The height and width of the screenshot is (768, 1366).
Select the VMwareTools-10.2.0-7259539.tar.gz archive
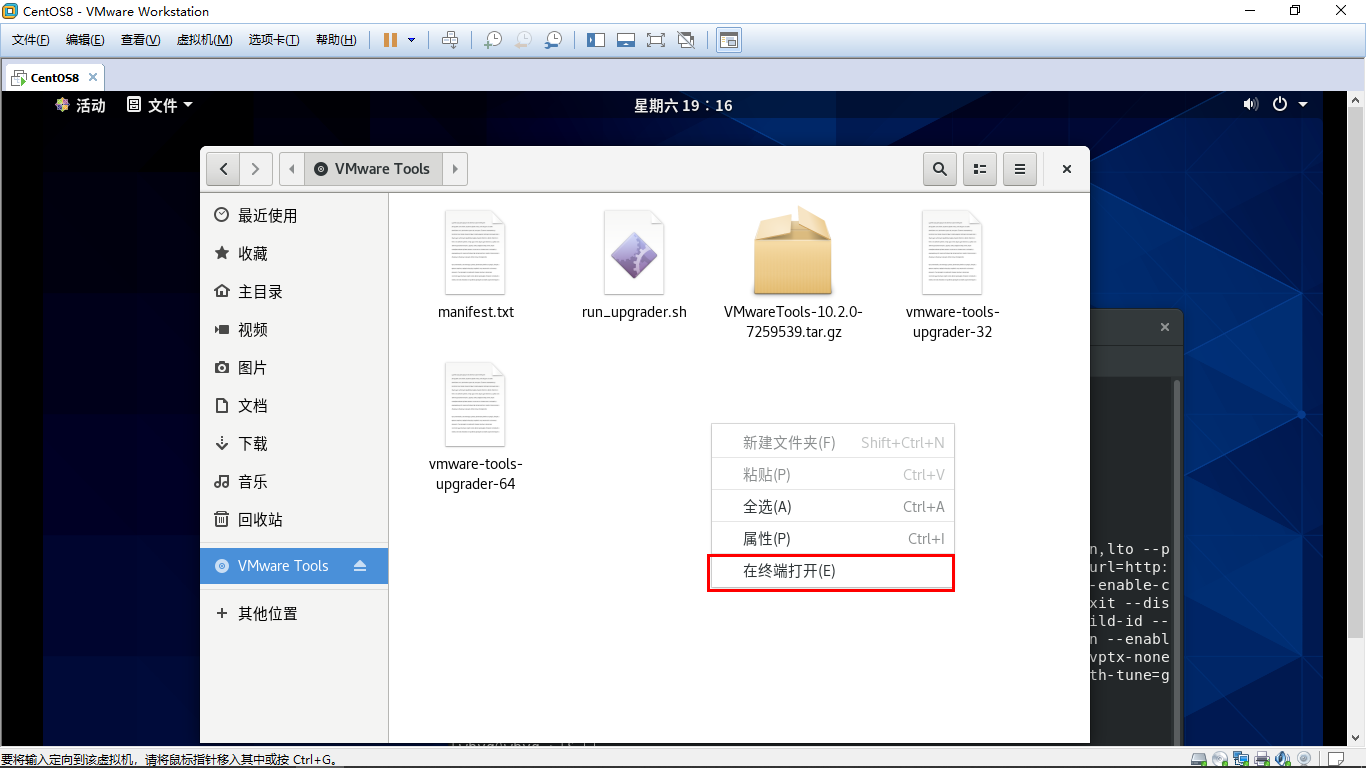(793, 272)
